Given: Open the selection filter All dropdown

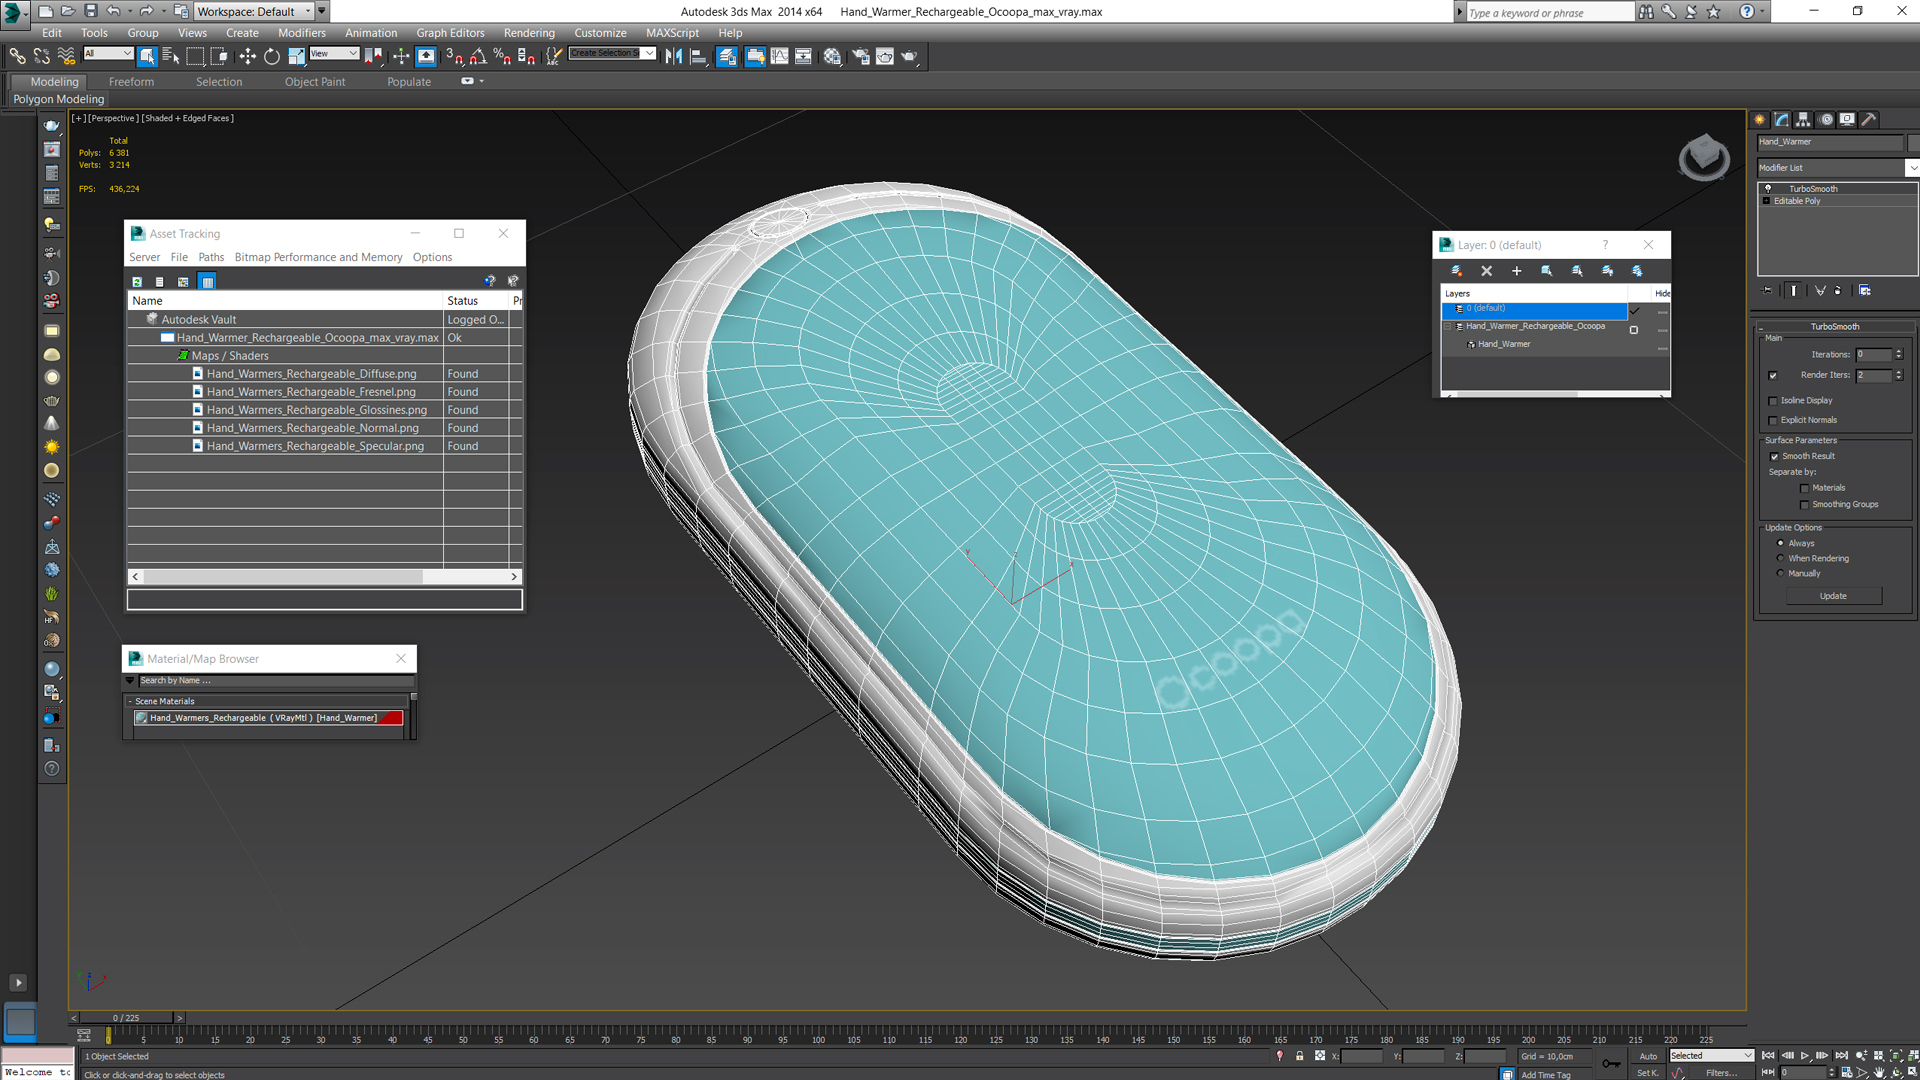Looking at the screenshot, I should click(x=108, y=54).
